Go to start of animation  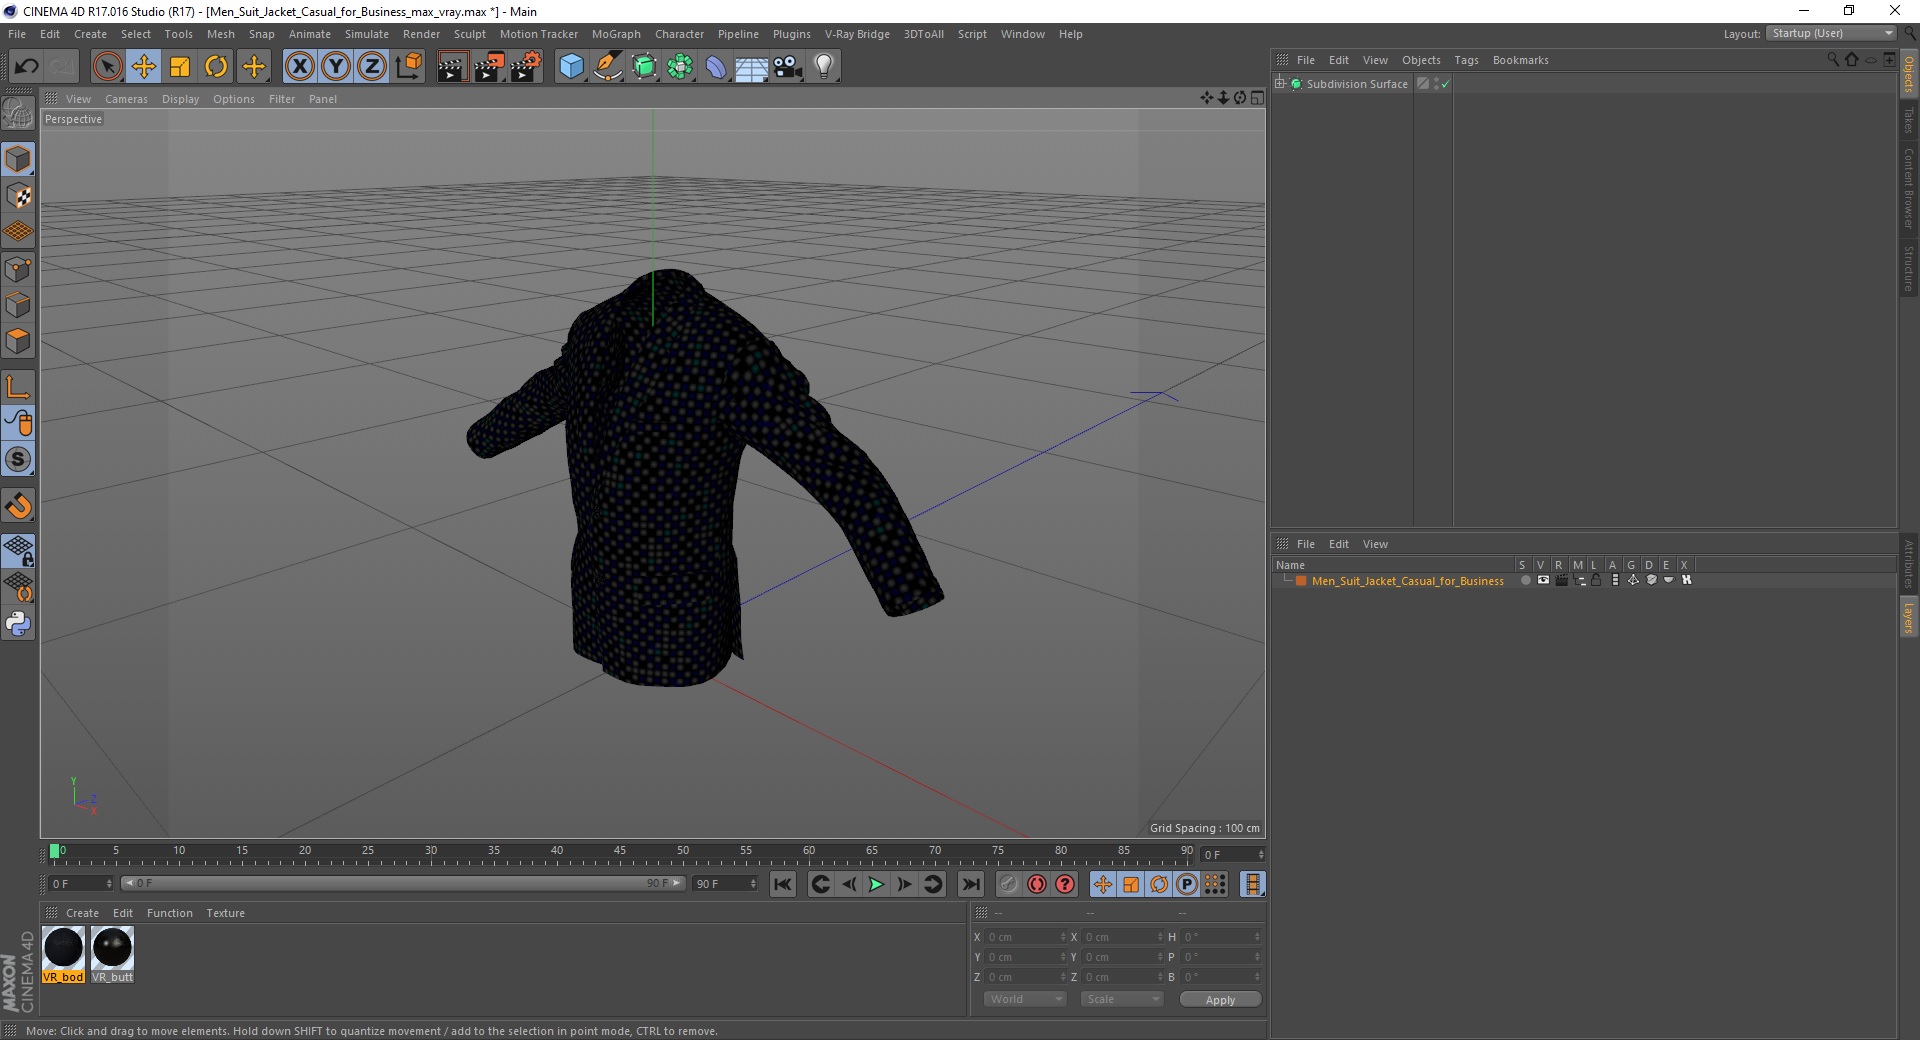pos(783,884)
